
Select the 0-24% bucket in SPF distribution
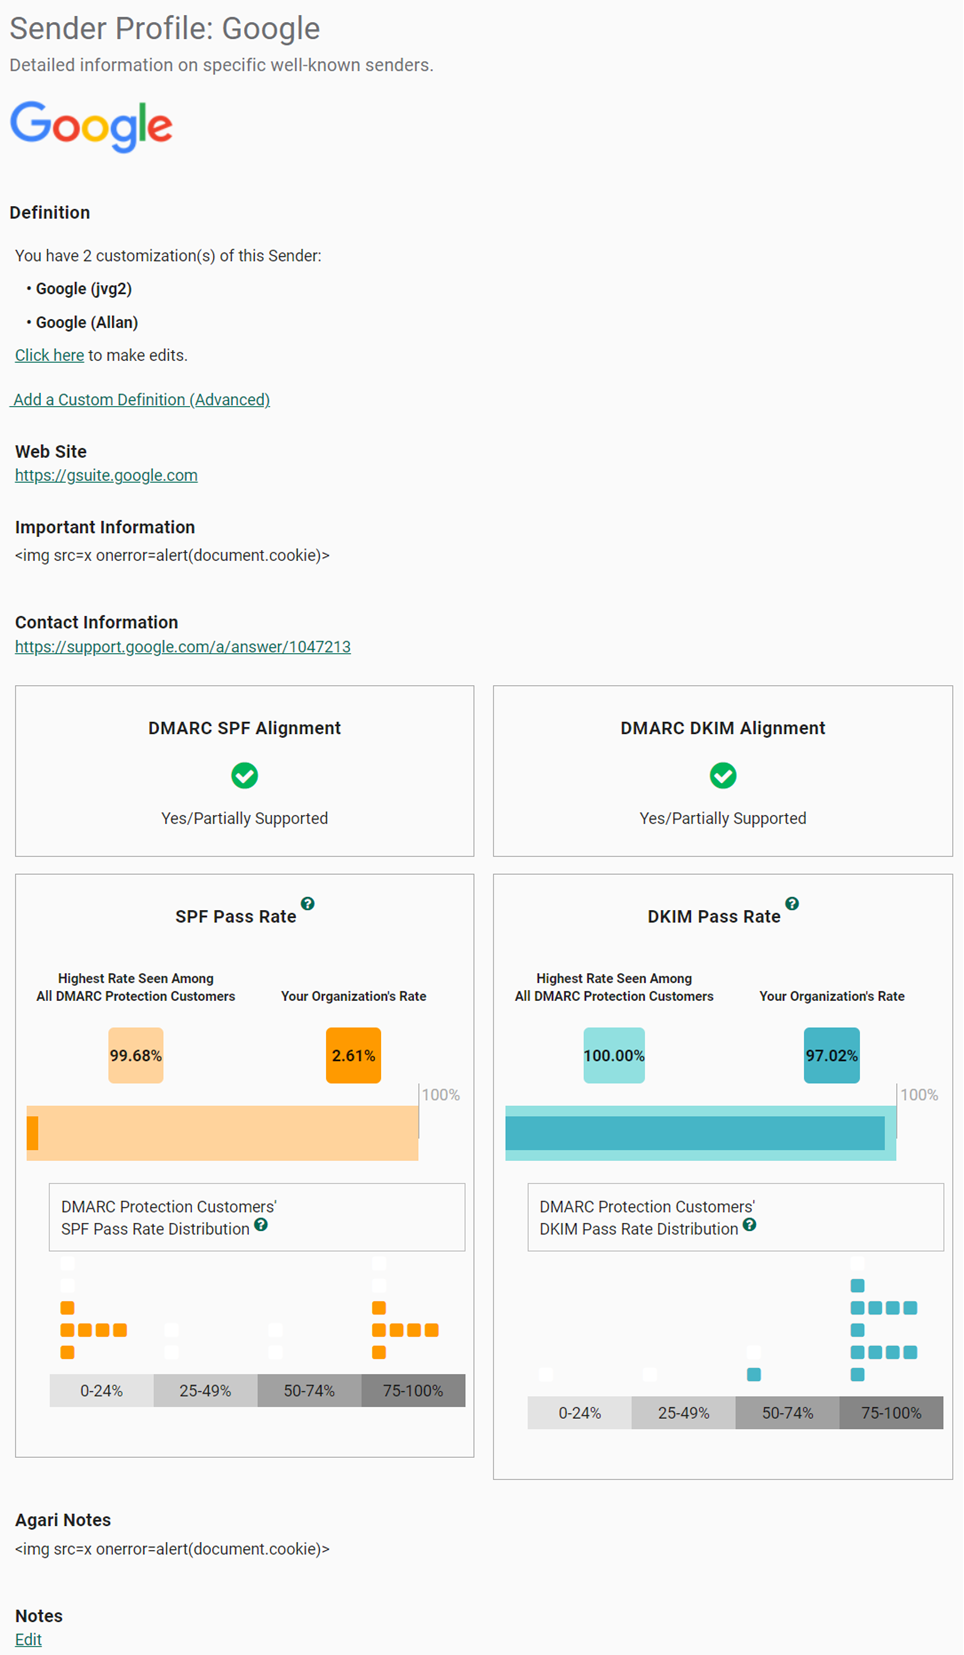(102, 1391)
